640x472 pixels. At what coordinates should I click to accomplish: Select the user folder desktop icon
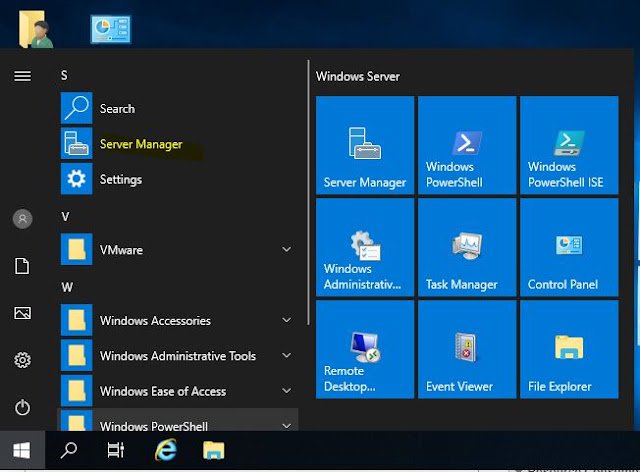pyautogui.click(x=36, y=29)
